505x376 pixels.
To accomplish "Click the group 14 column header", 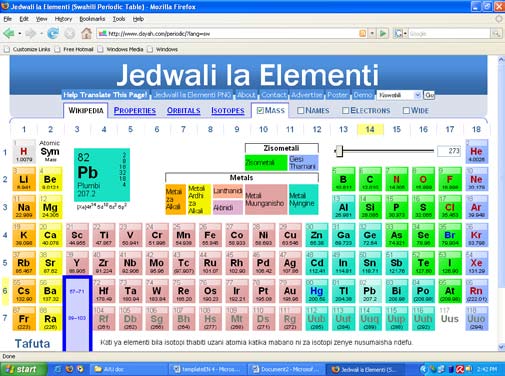I will 370,129.
